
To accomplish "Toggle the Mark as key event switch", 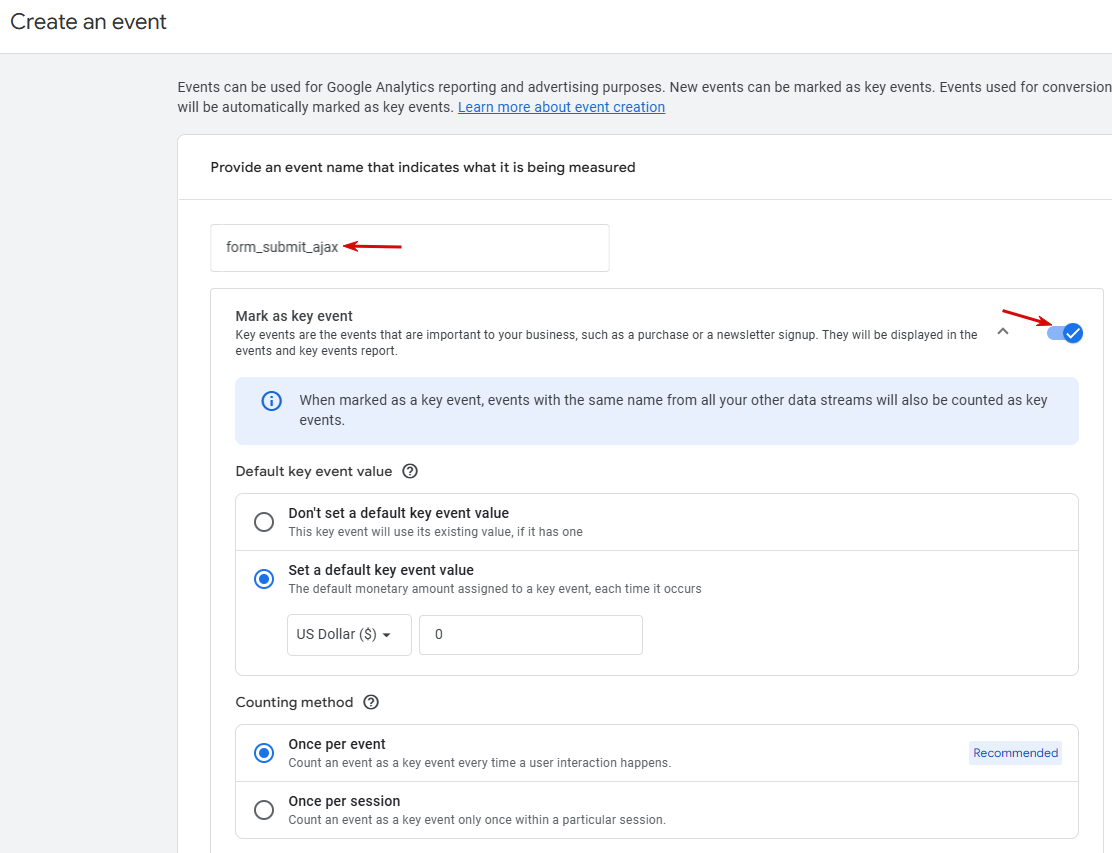I will coord(1065,333).
